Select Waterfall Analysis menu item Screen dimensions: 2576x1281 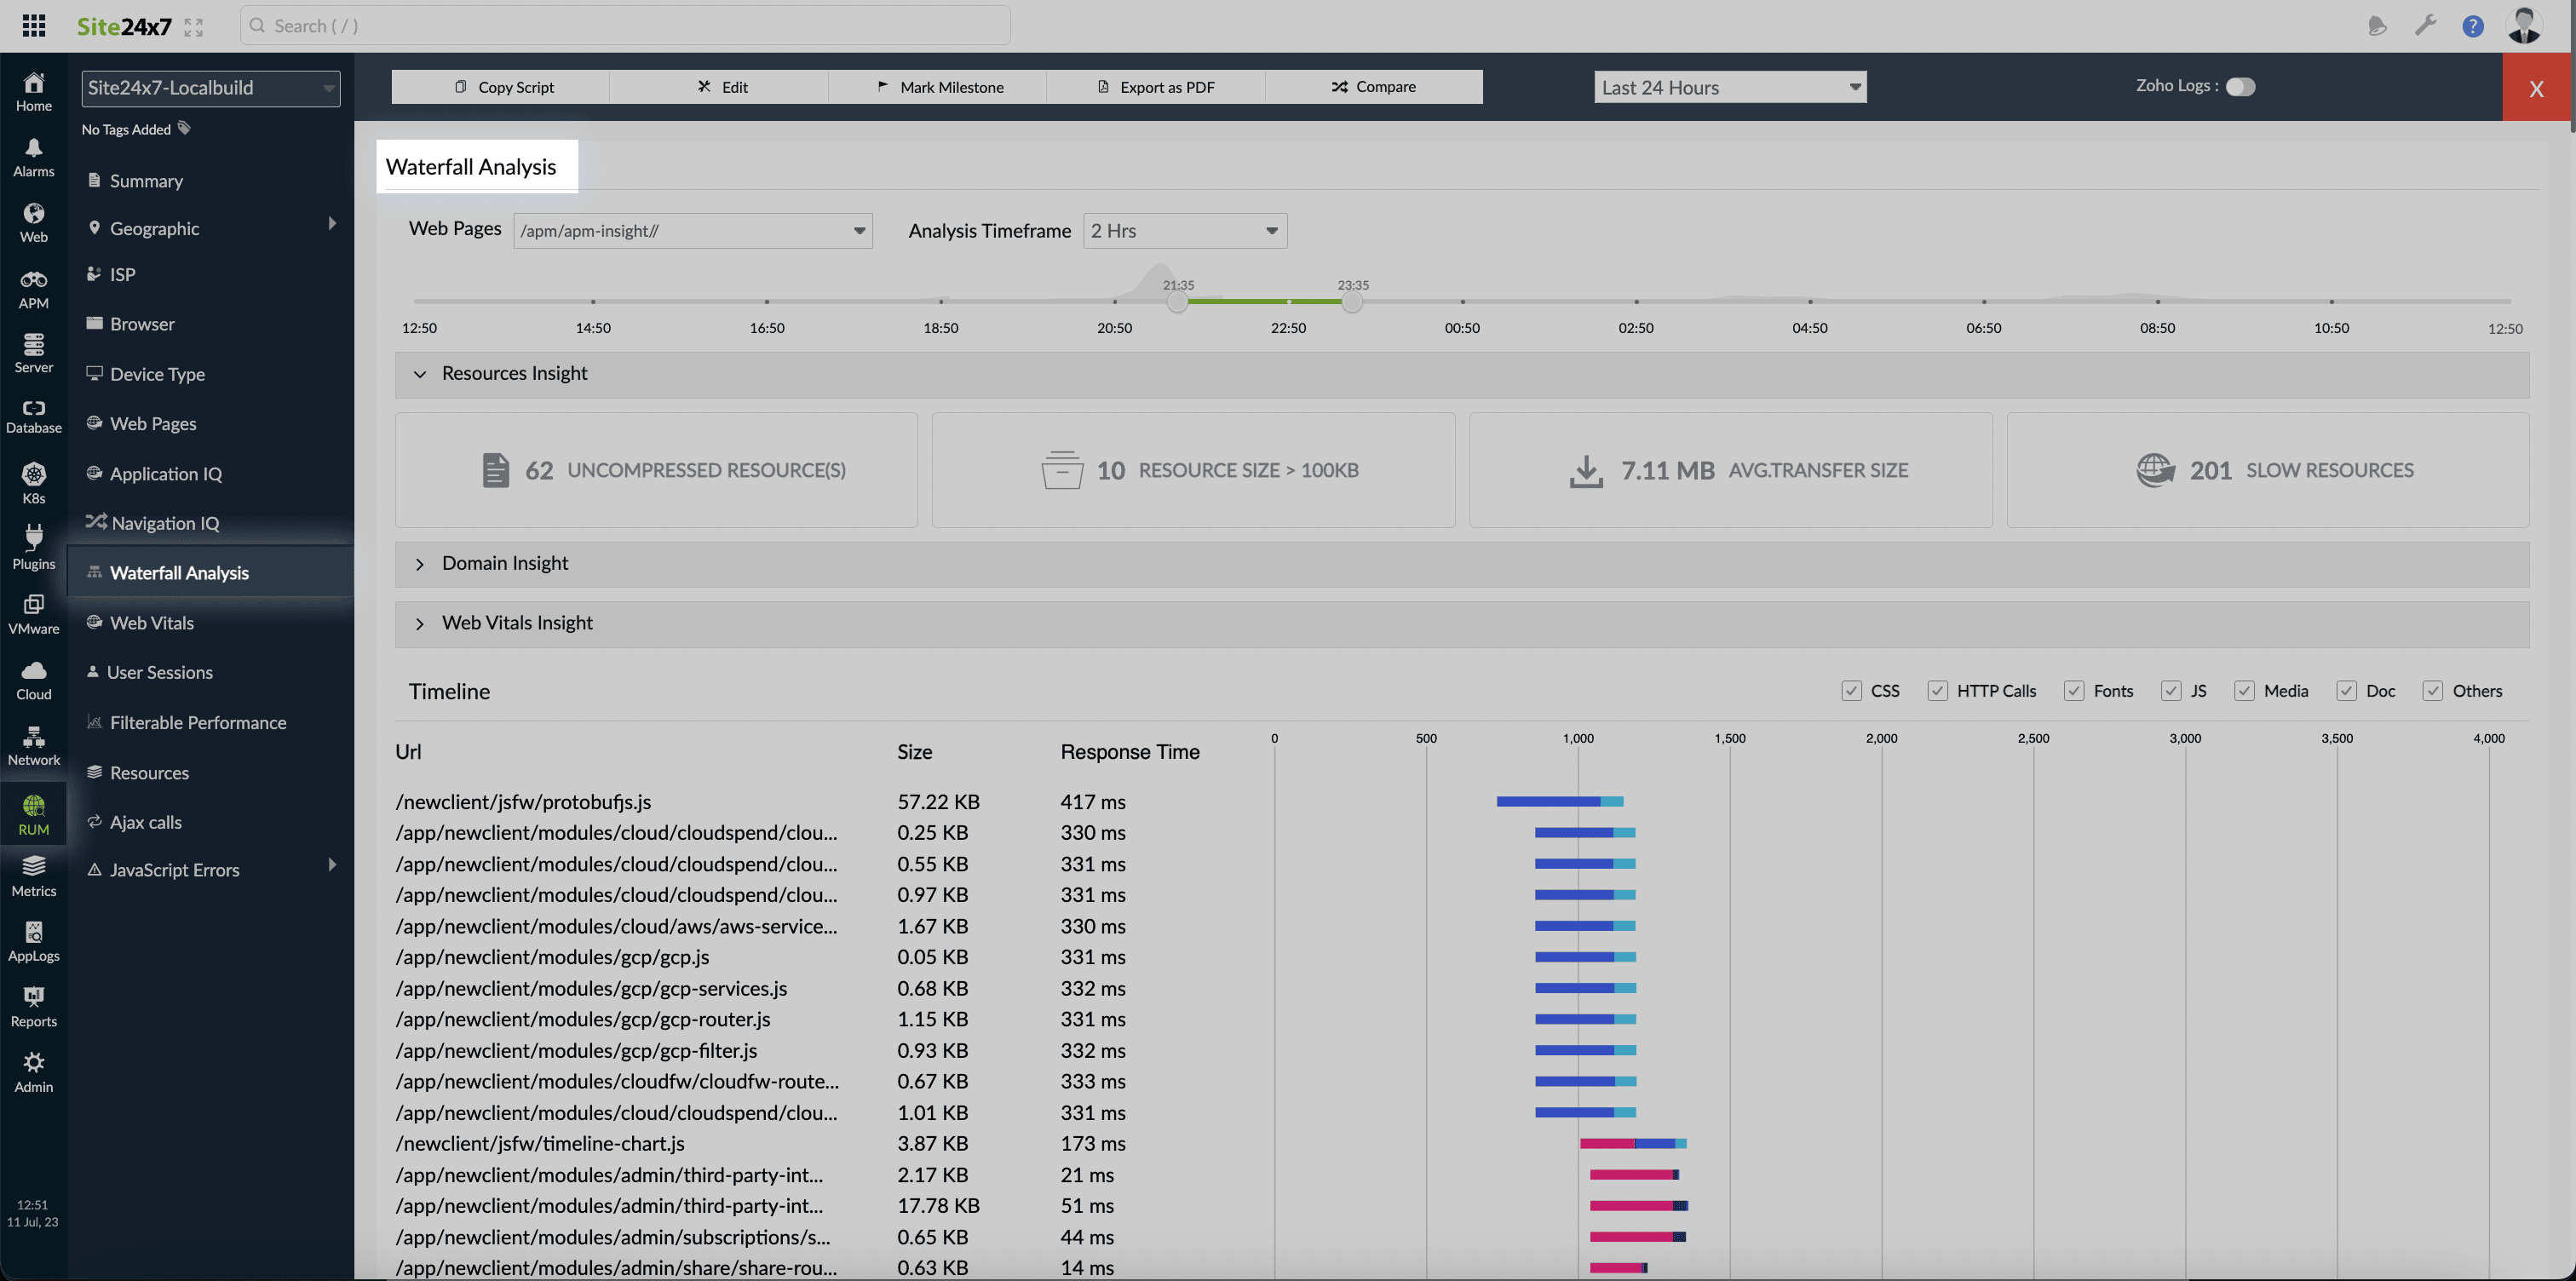[x=179, y=572]
